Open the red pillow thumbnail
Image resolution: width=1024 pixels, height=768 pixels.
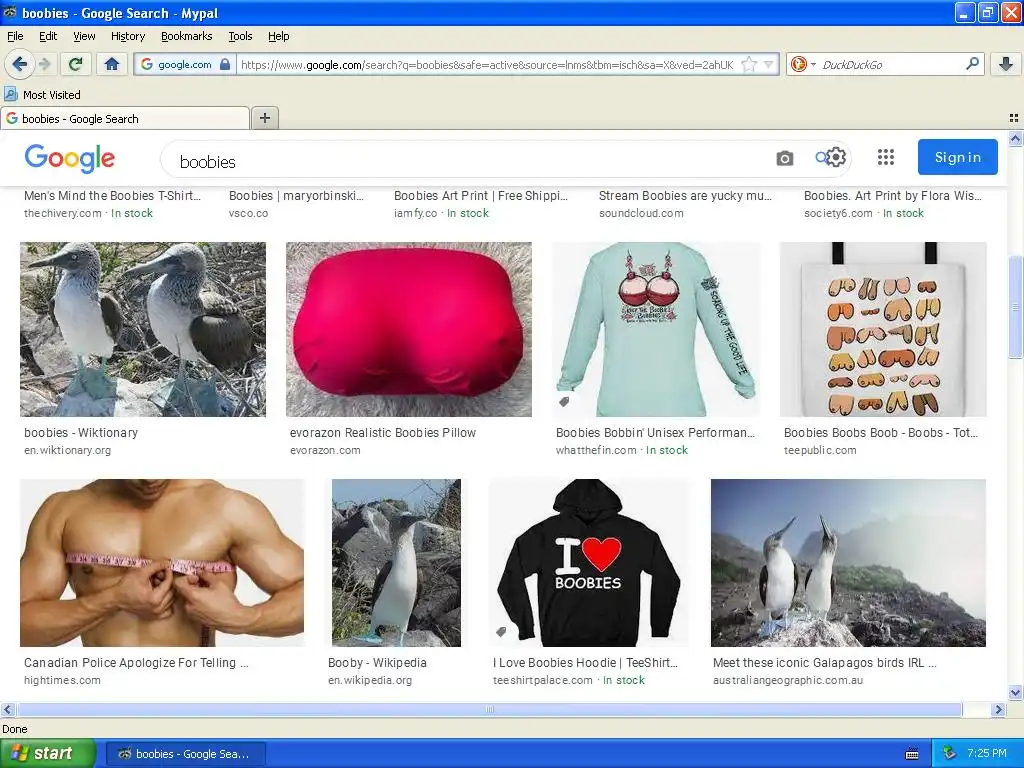click(409, 329)
